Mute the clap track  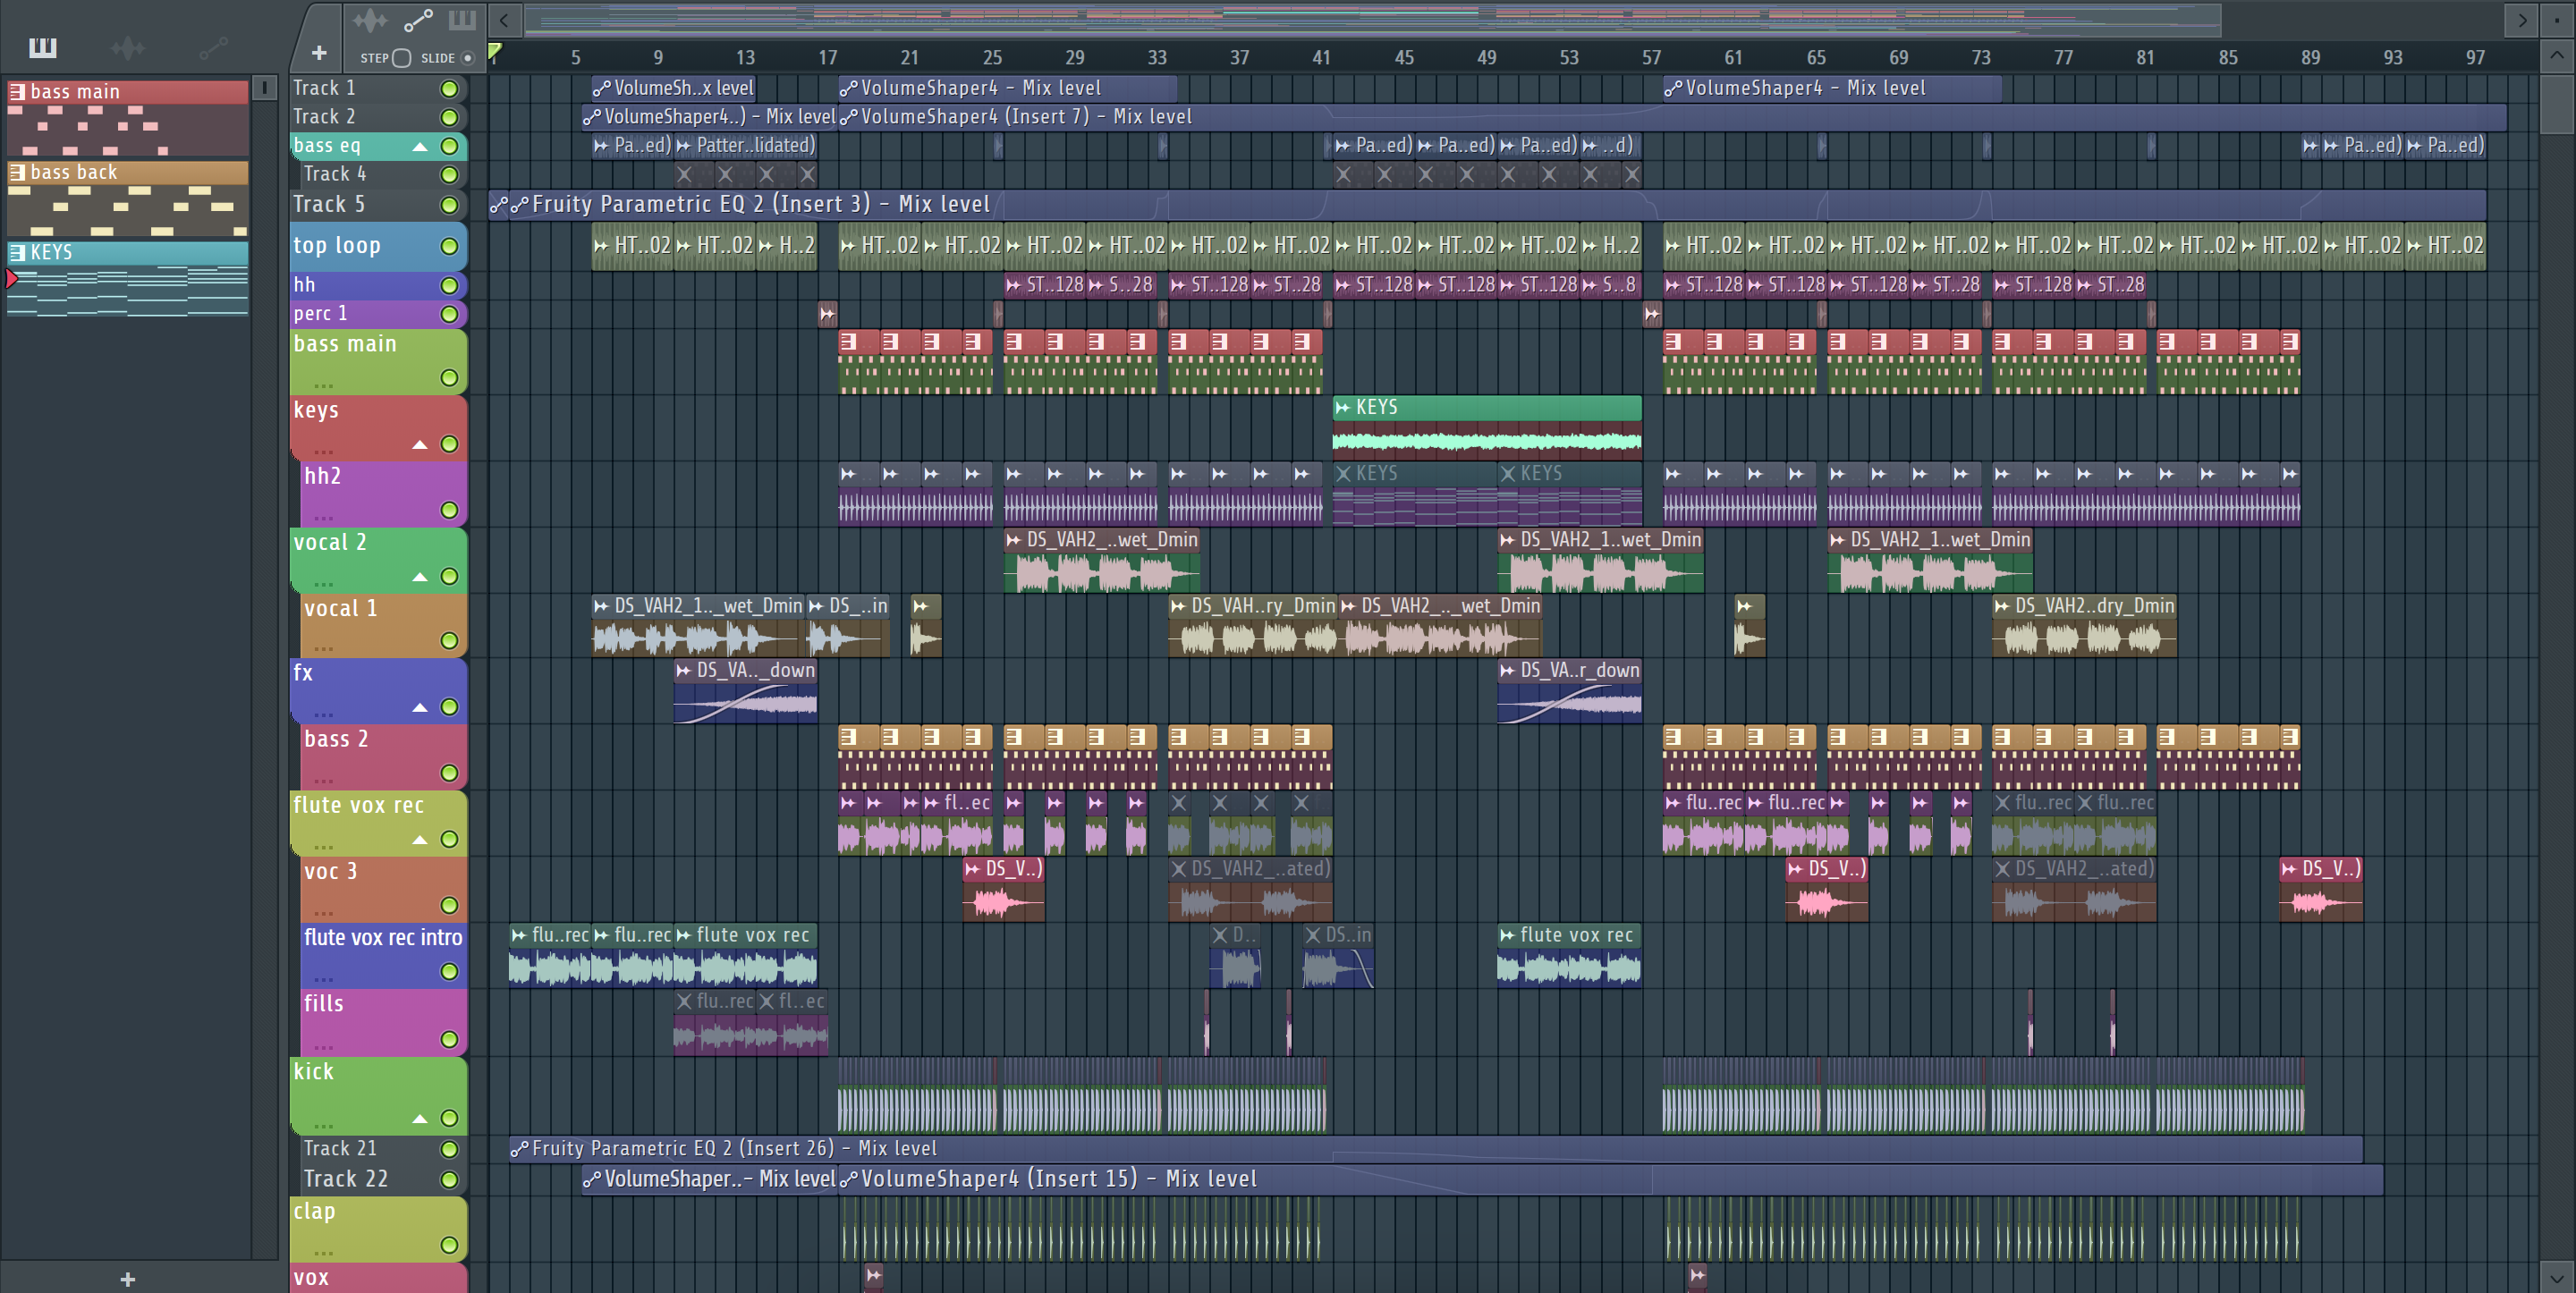(x=450, y=1245)
